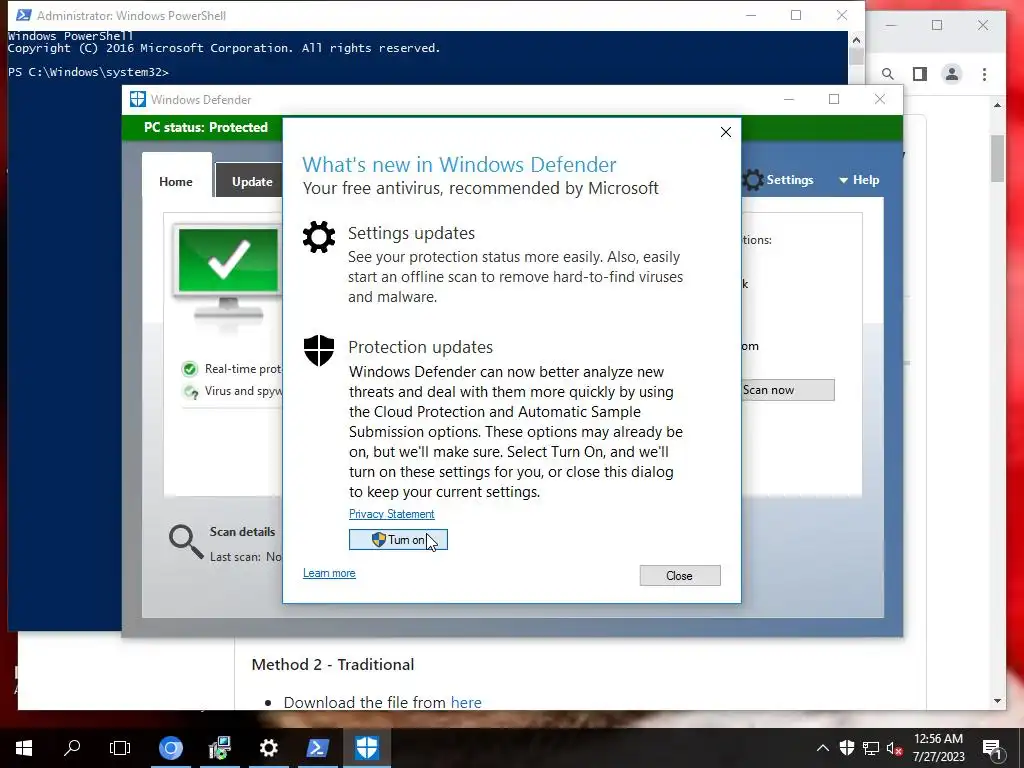Open the Windows Start menu

[x=24, y=748]
